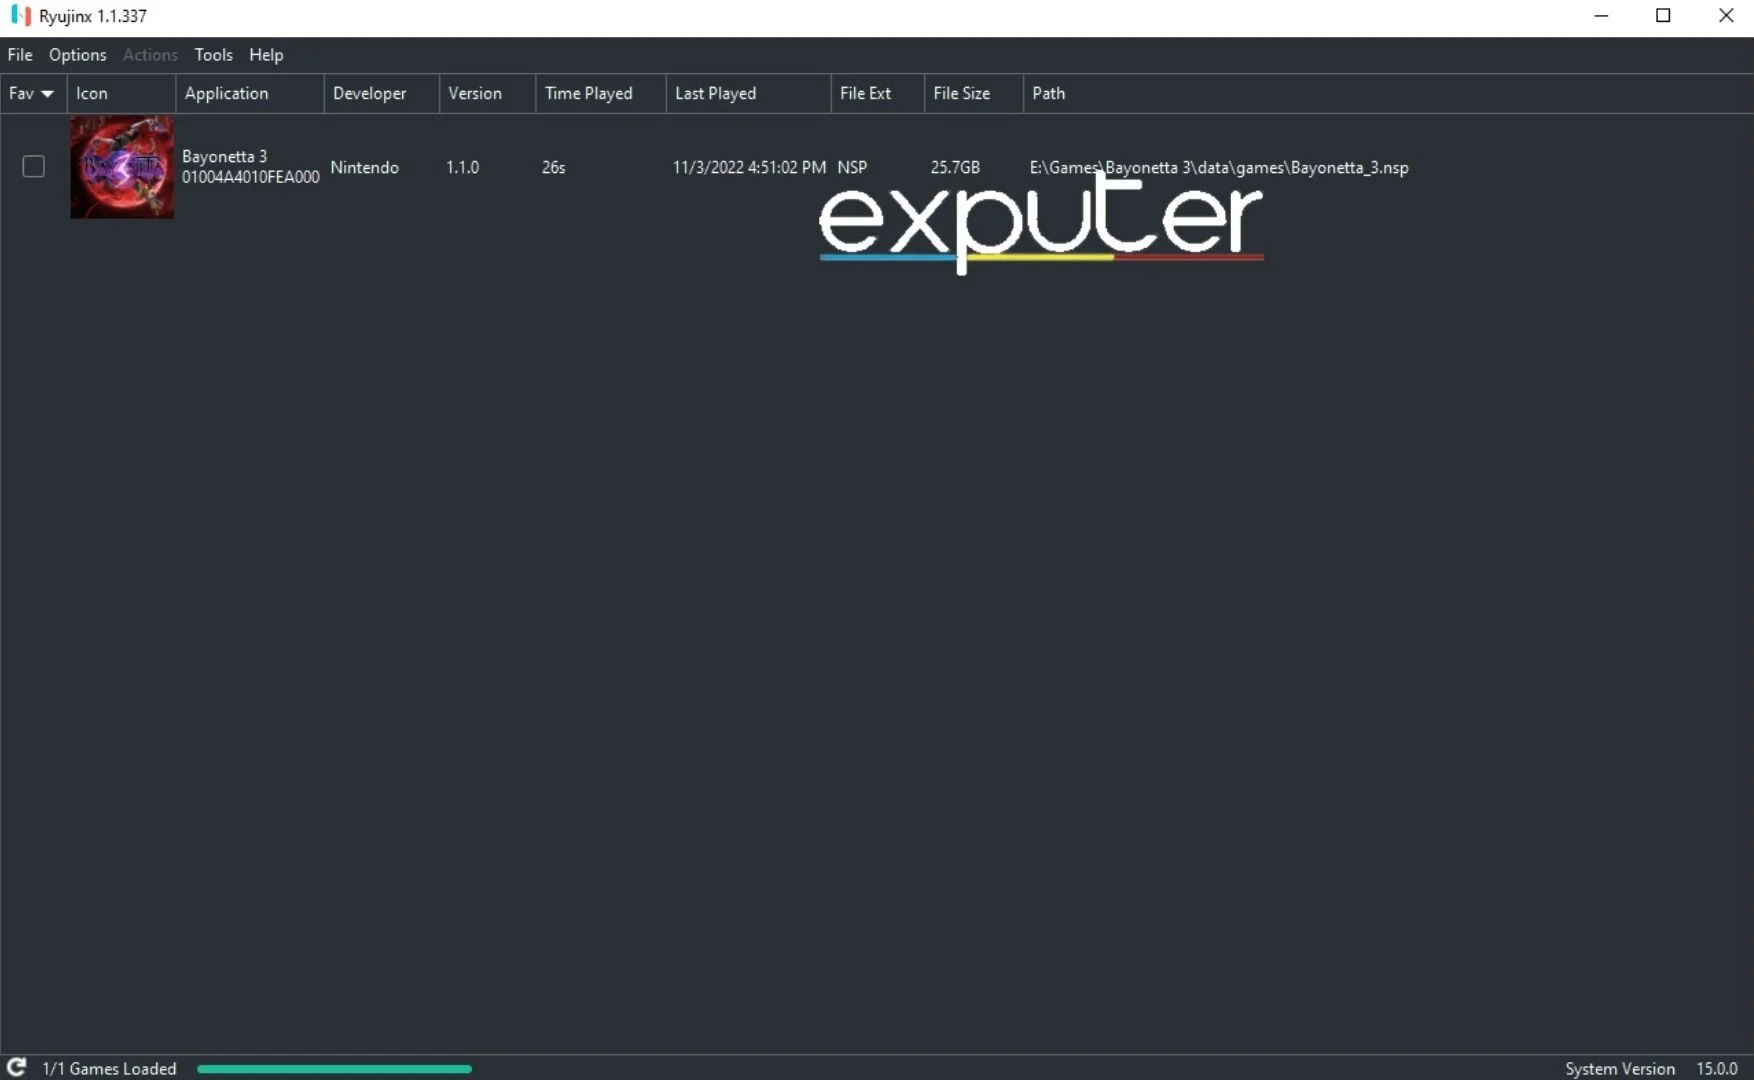
Task: Click the 1.1.0 version cell
Action: (462, 167)
